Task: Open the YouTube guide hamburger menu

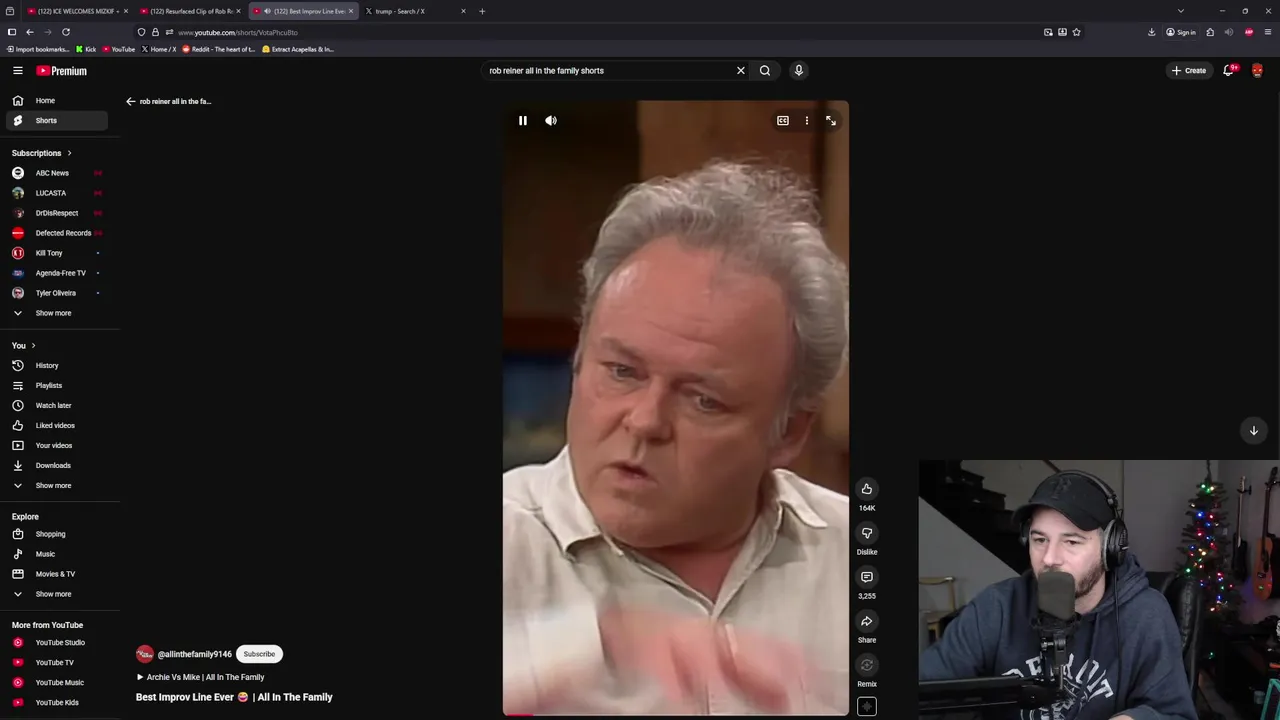Action: point(17,70)
